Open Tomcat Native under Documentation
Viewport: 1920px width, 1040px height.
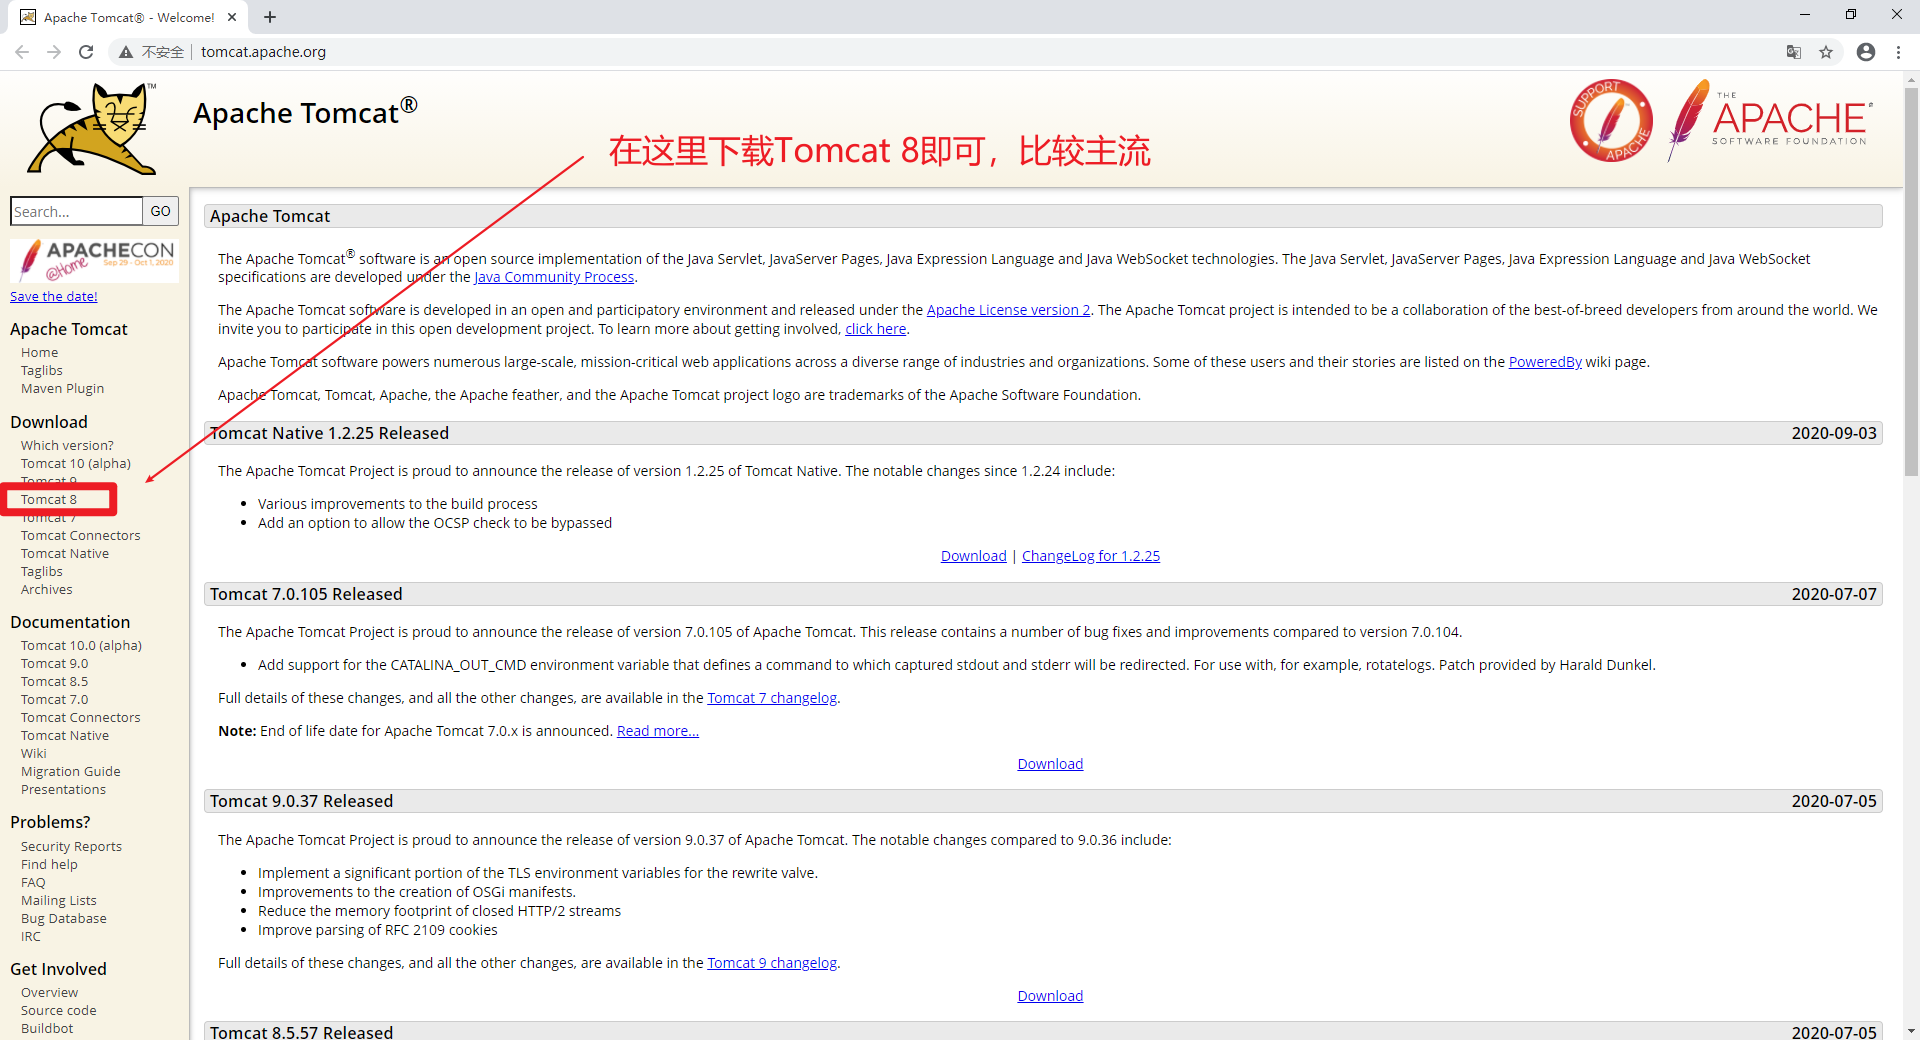coord(65,735)
